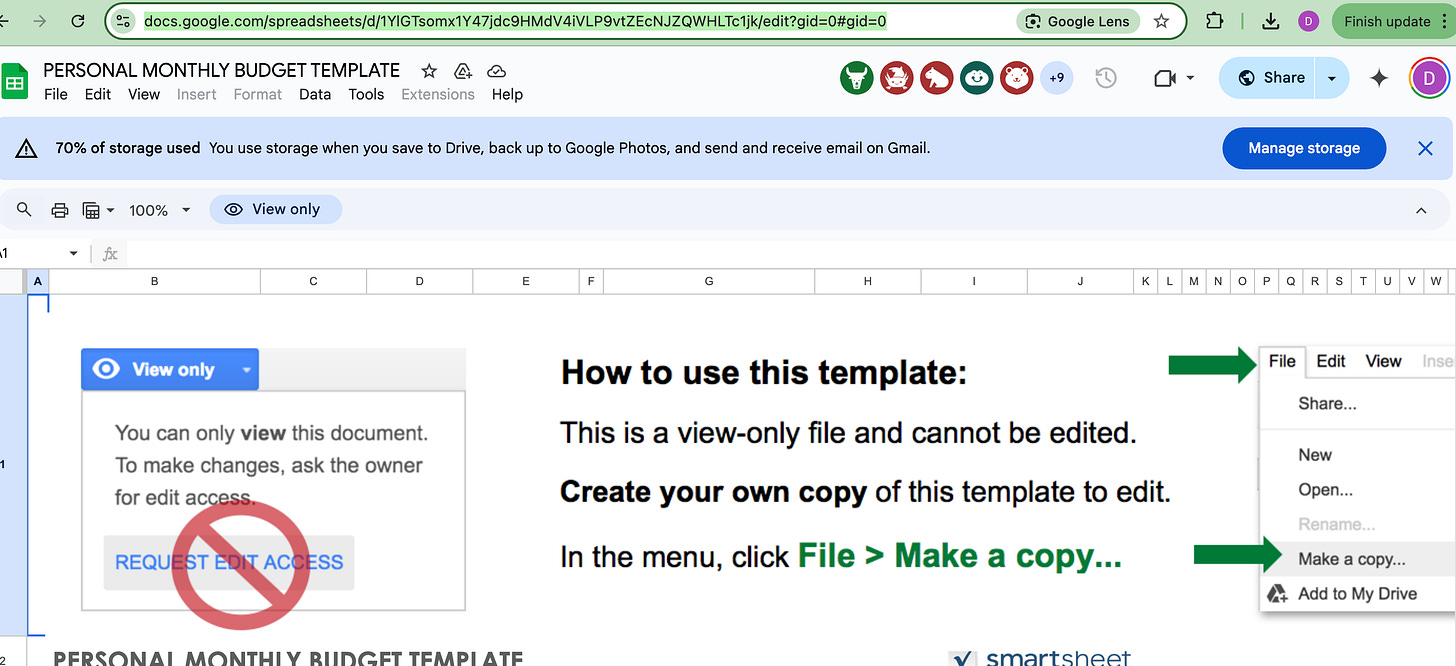
Task: Select row 1 header
Action: click(13, 465)
